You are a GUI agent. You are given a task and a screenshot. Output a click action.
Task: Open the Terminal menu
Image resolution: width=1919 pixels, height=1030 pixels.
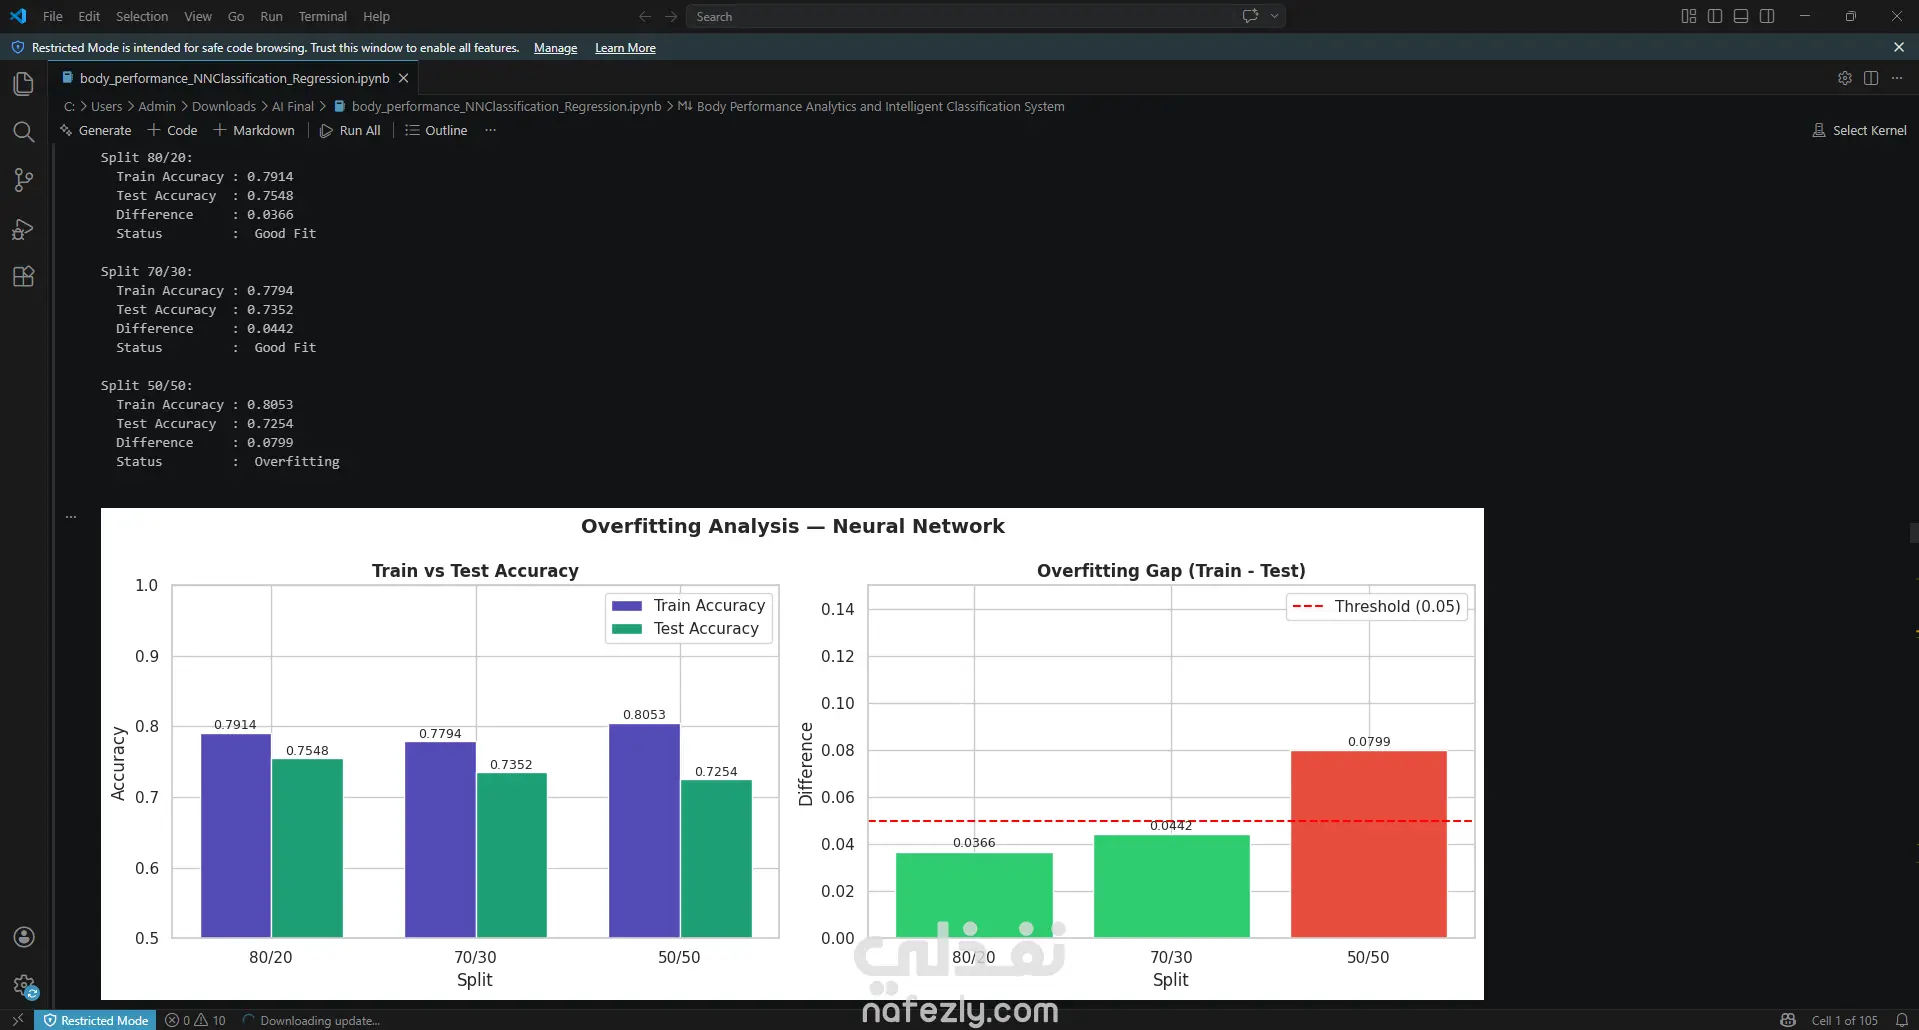[x=322, y=16]
